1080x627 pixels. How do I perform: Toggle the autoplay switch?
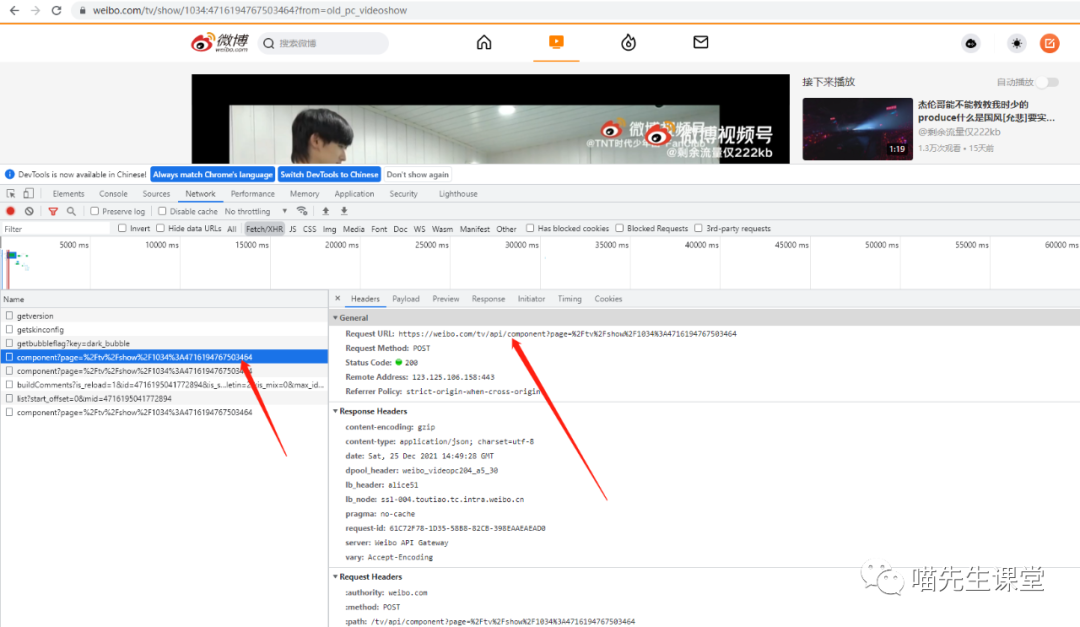[1048, 82]
